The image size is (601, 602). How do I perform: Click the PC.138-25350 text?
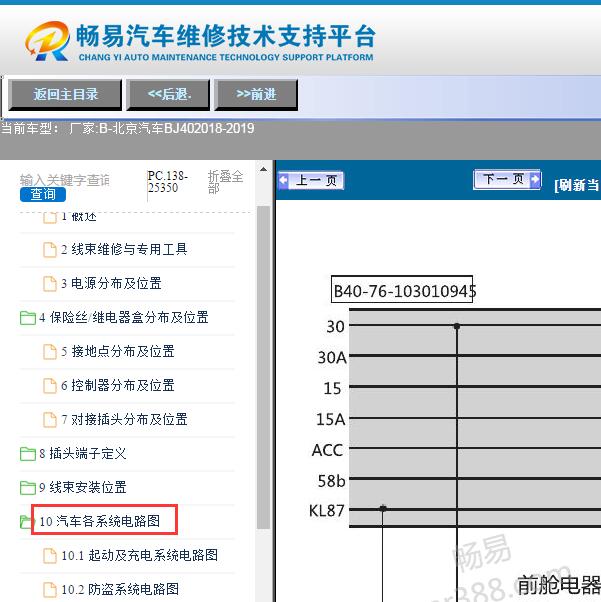point(167,182)
